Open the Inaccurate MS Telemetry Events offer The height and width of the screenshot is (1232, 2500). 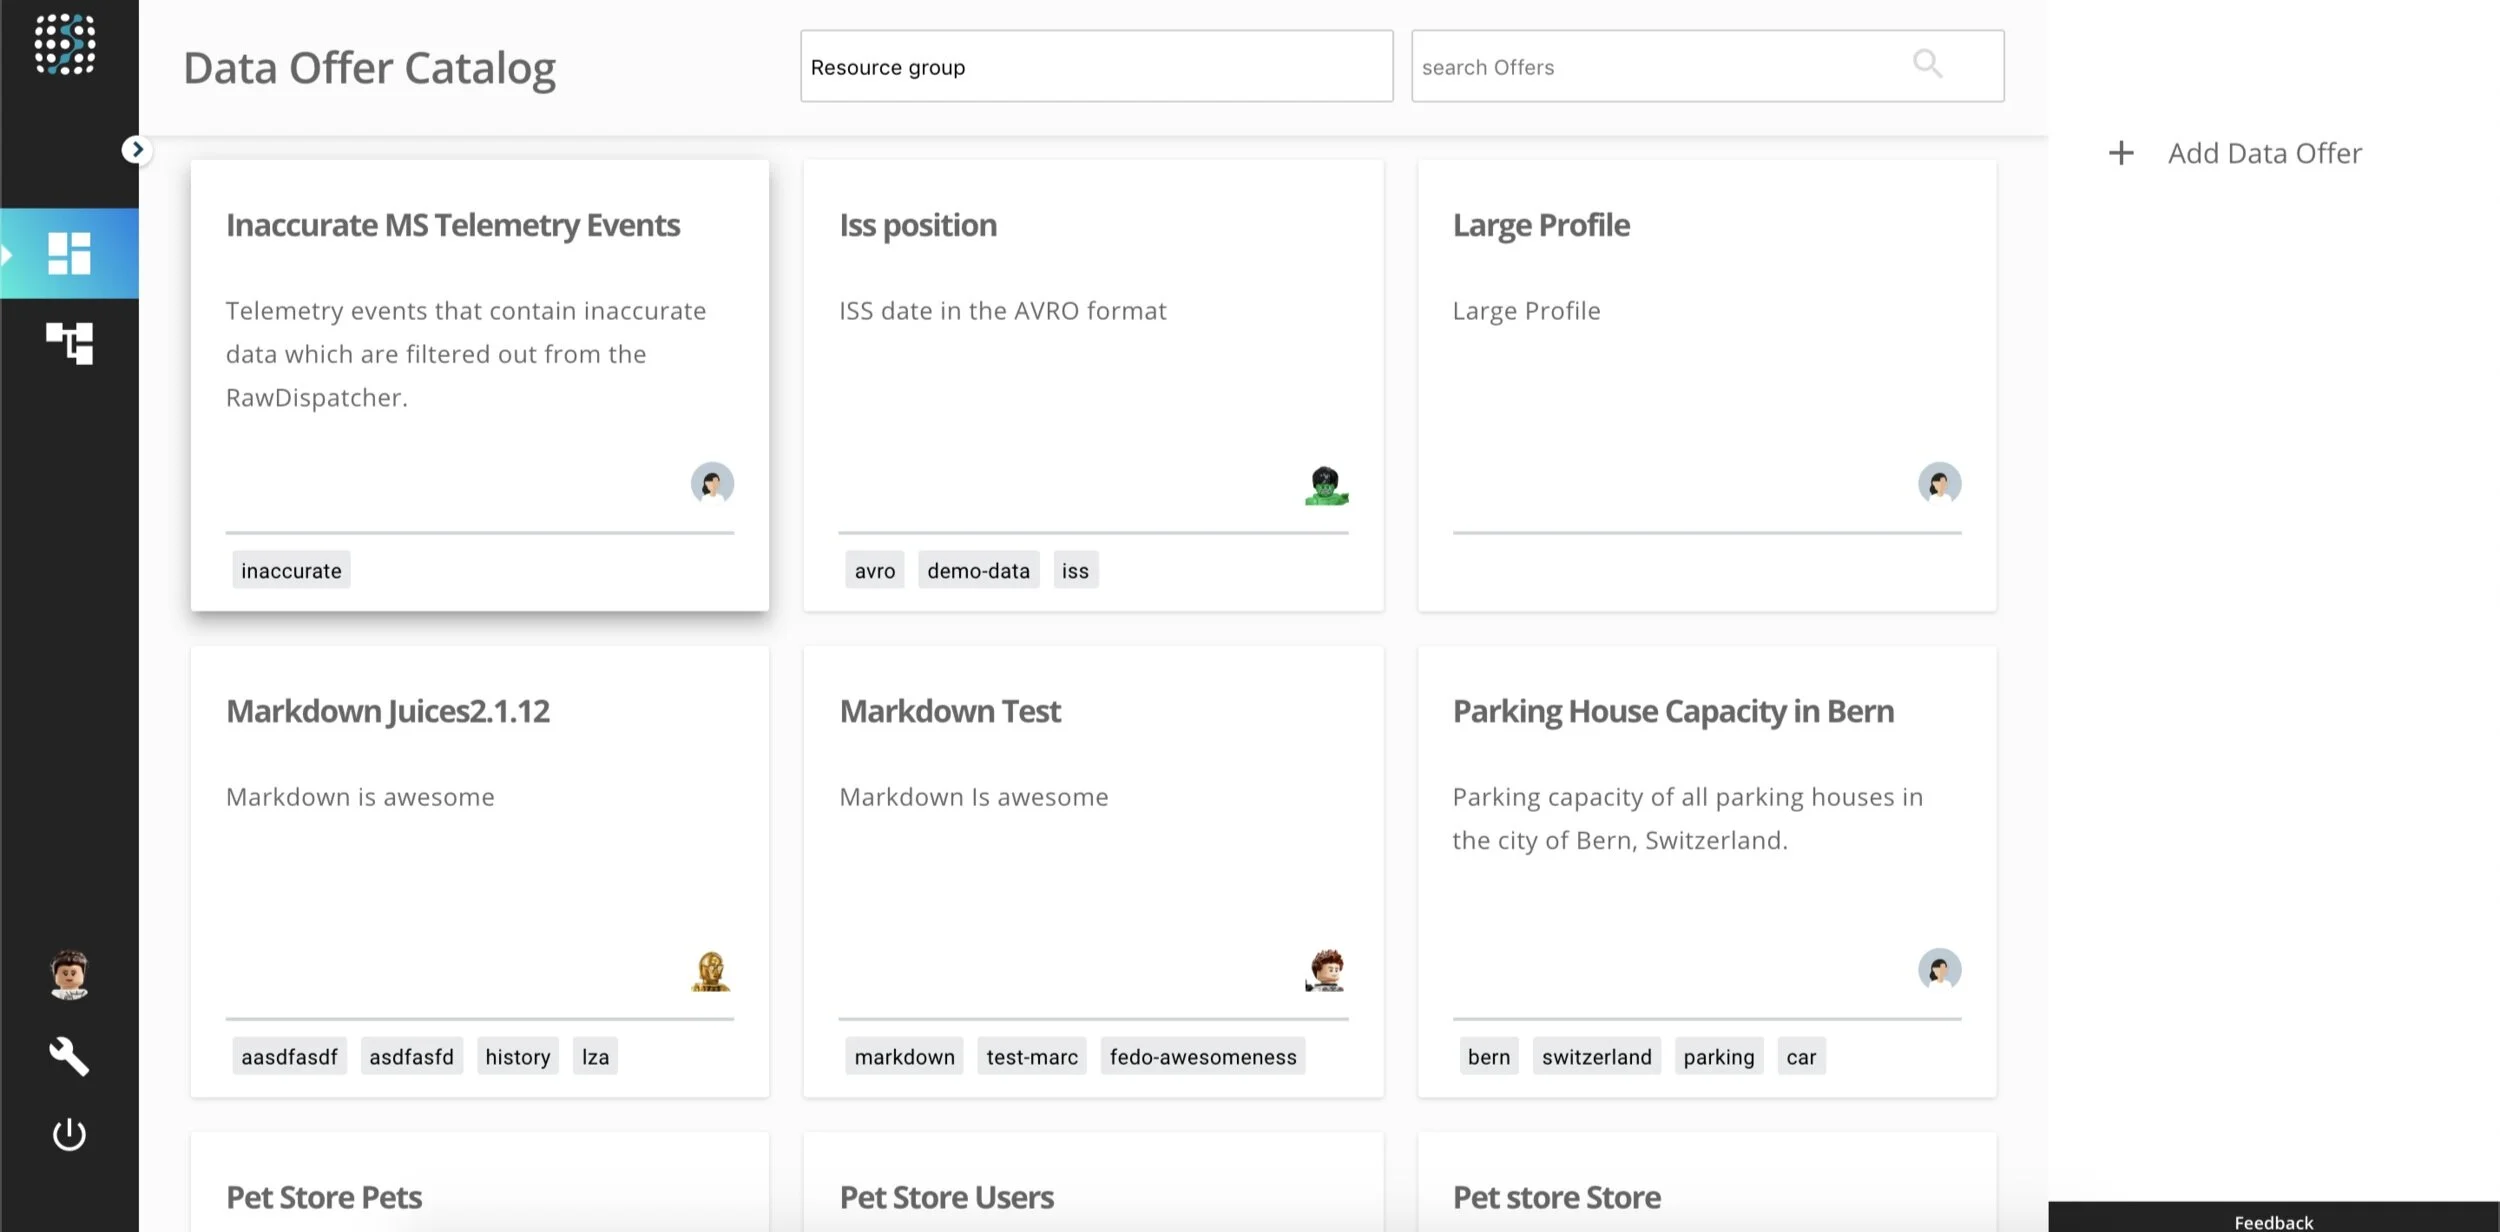click(453, 226)
